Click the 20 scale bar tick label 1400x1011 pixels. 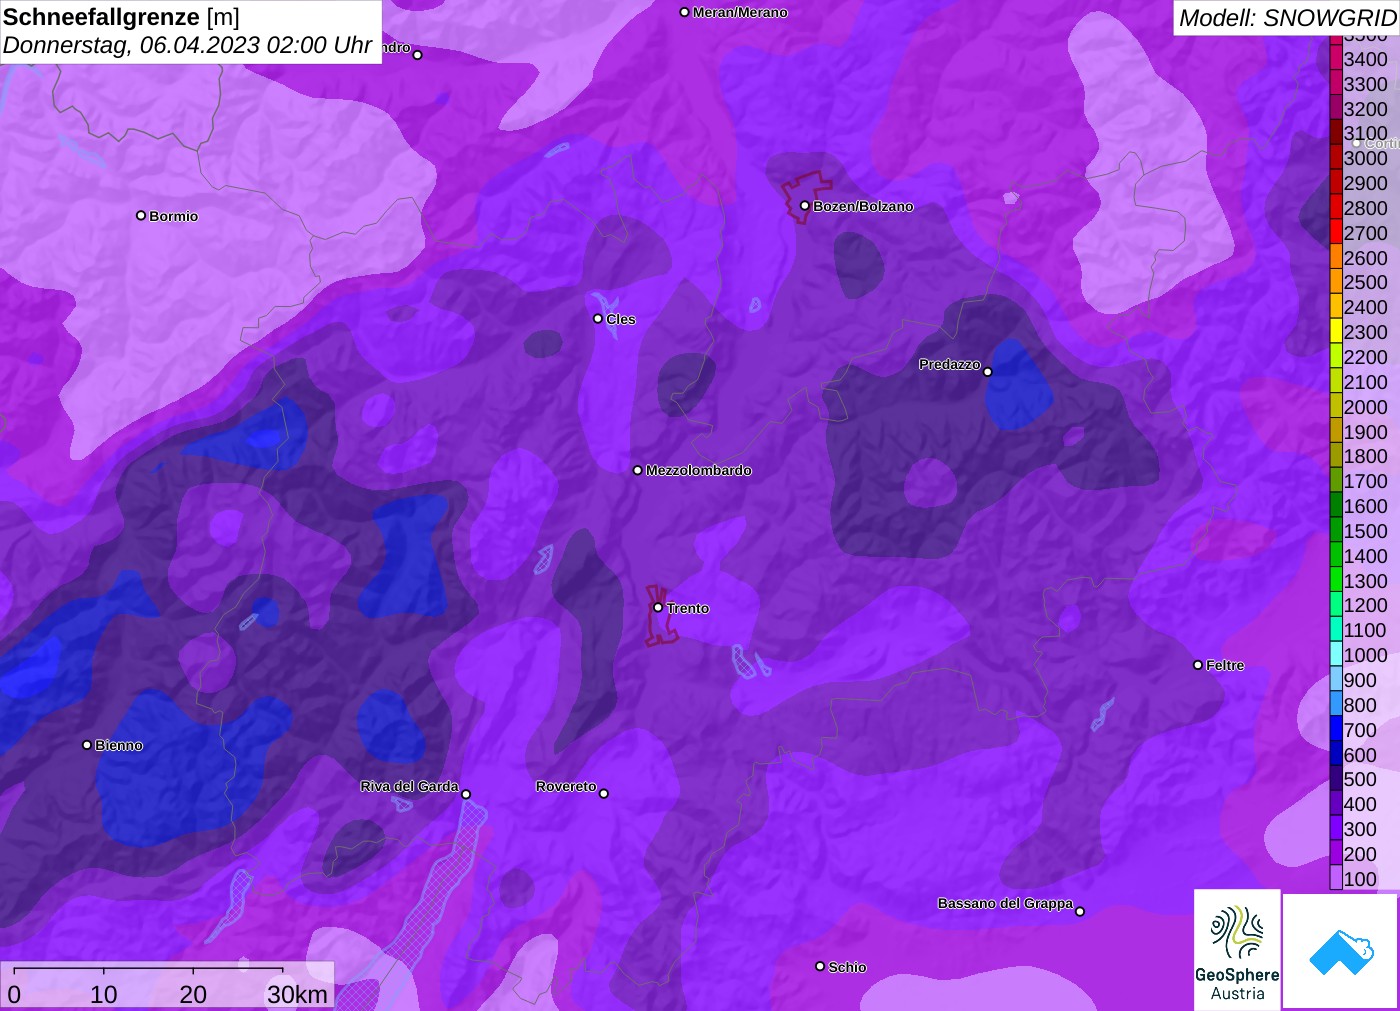(193, 994)
